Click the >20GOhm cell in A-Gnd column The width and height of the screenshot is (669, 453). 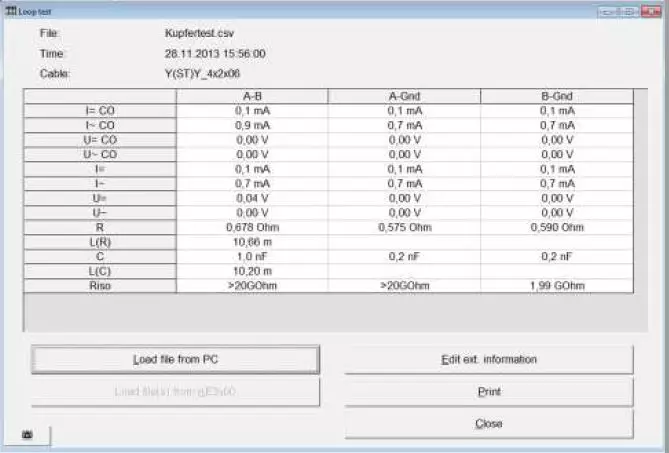point(404,285)
